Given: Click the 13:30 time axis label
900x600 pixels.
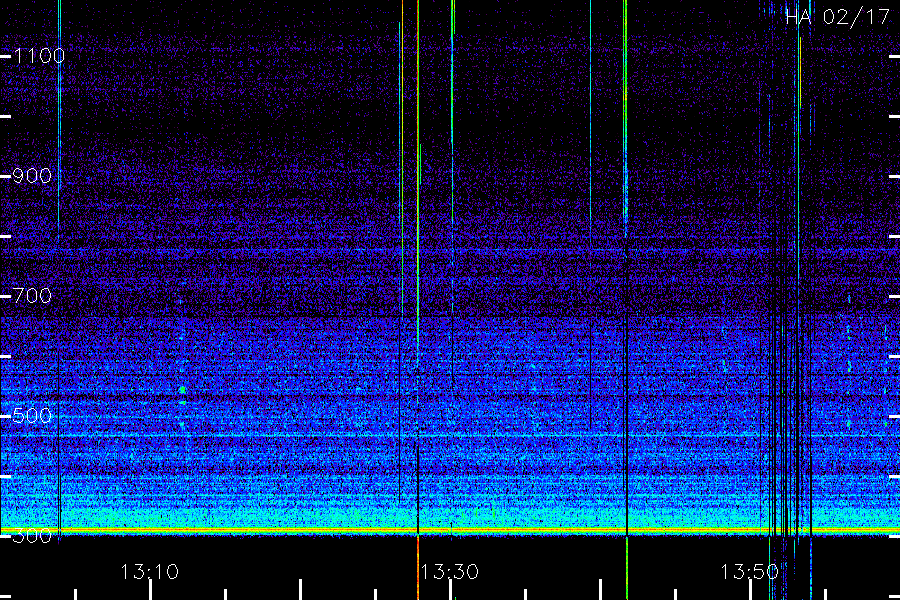Looking at the screenshot, I should [x=449, y=572].
